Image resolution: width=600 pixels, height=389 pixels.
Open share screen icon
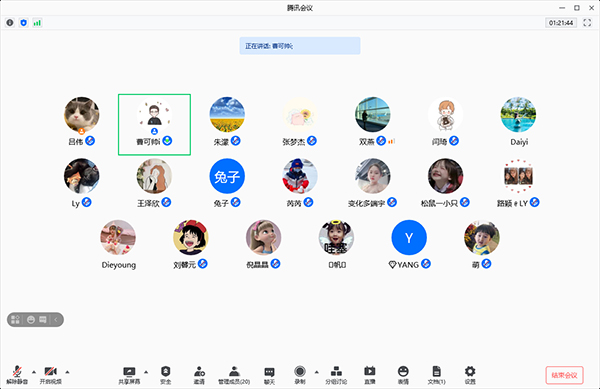pyautogui.click(x=129, y=374)
